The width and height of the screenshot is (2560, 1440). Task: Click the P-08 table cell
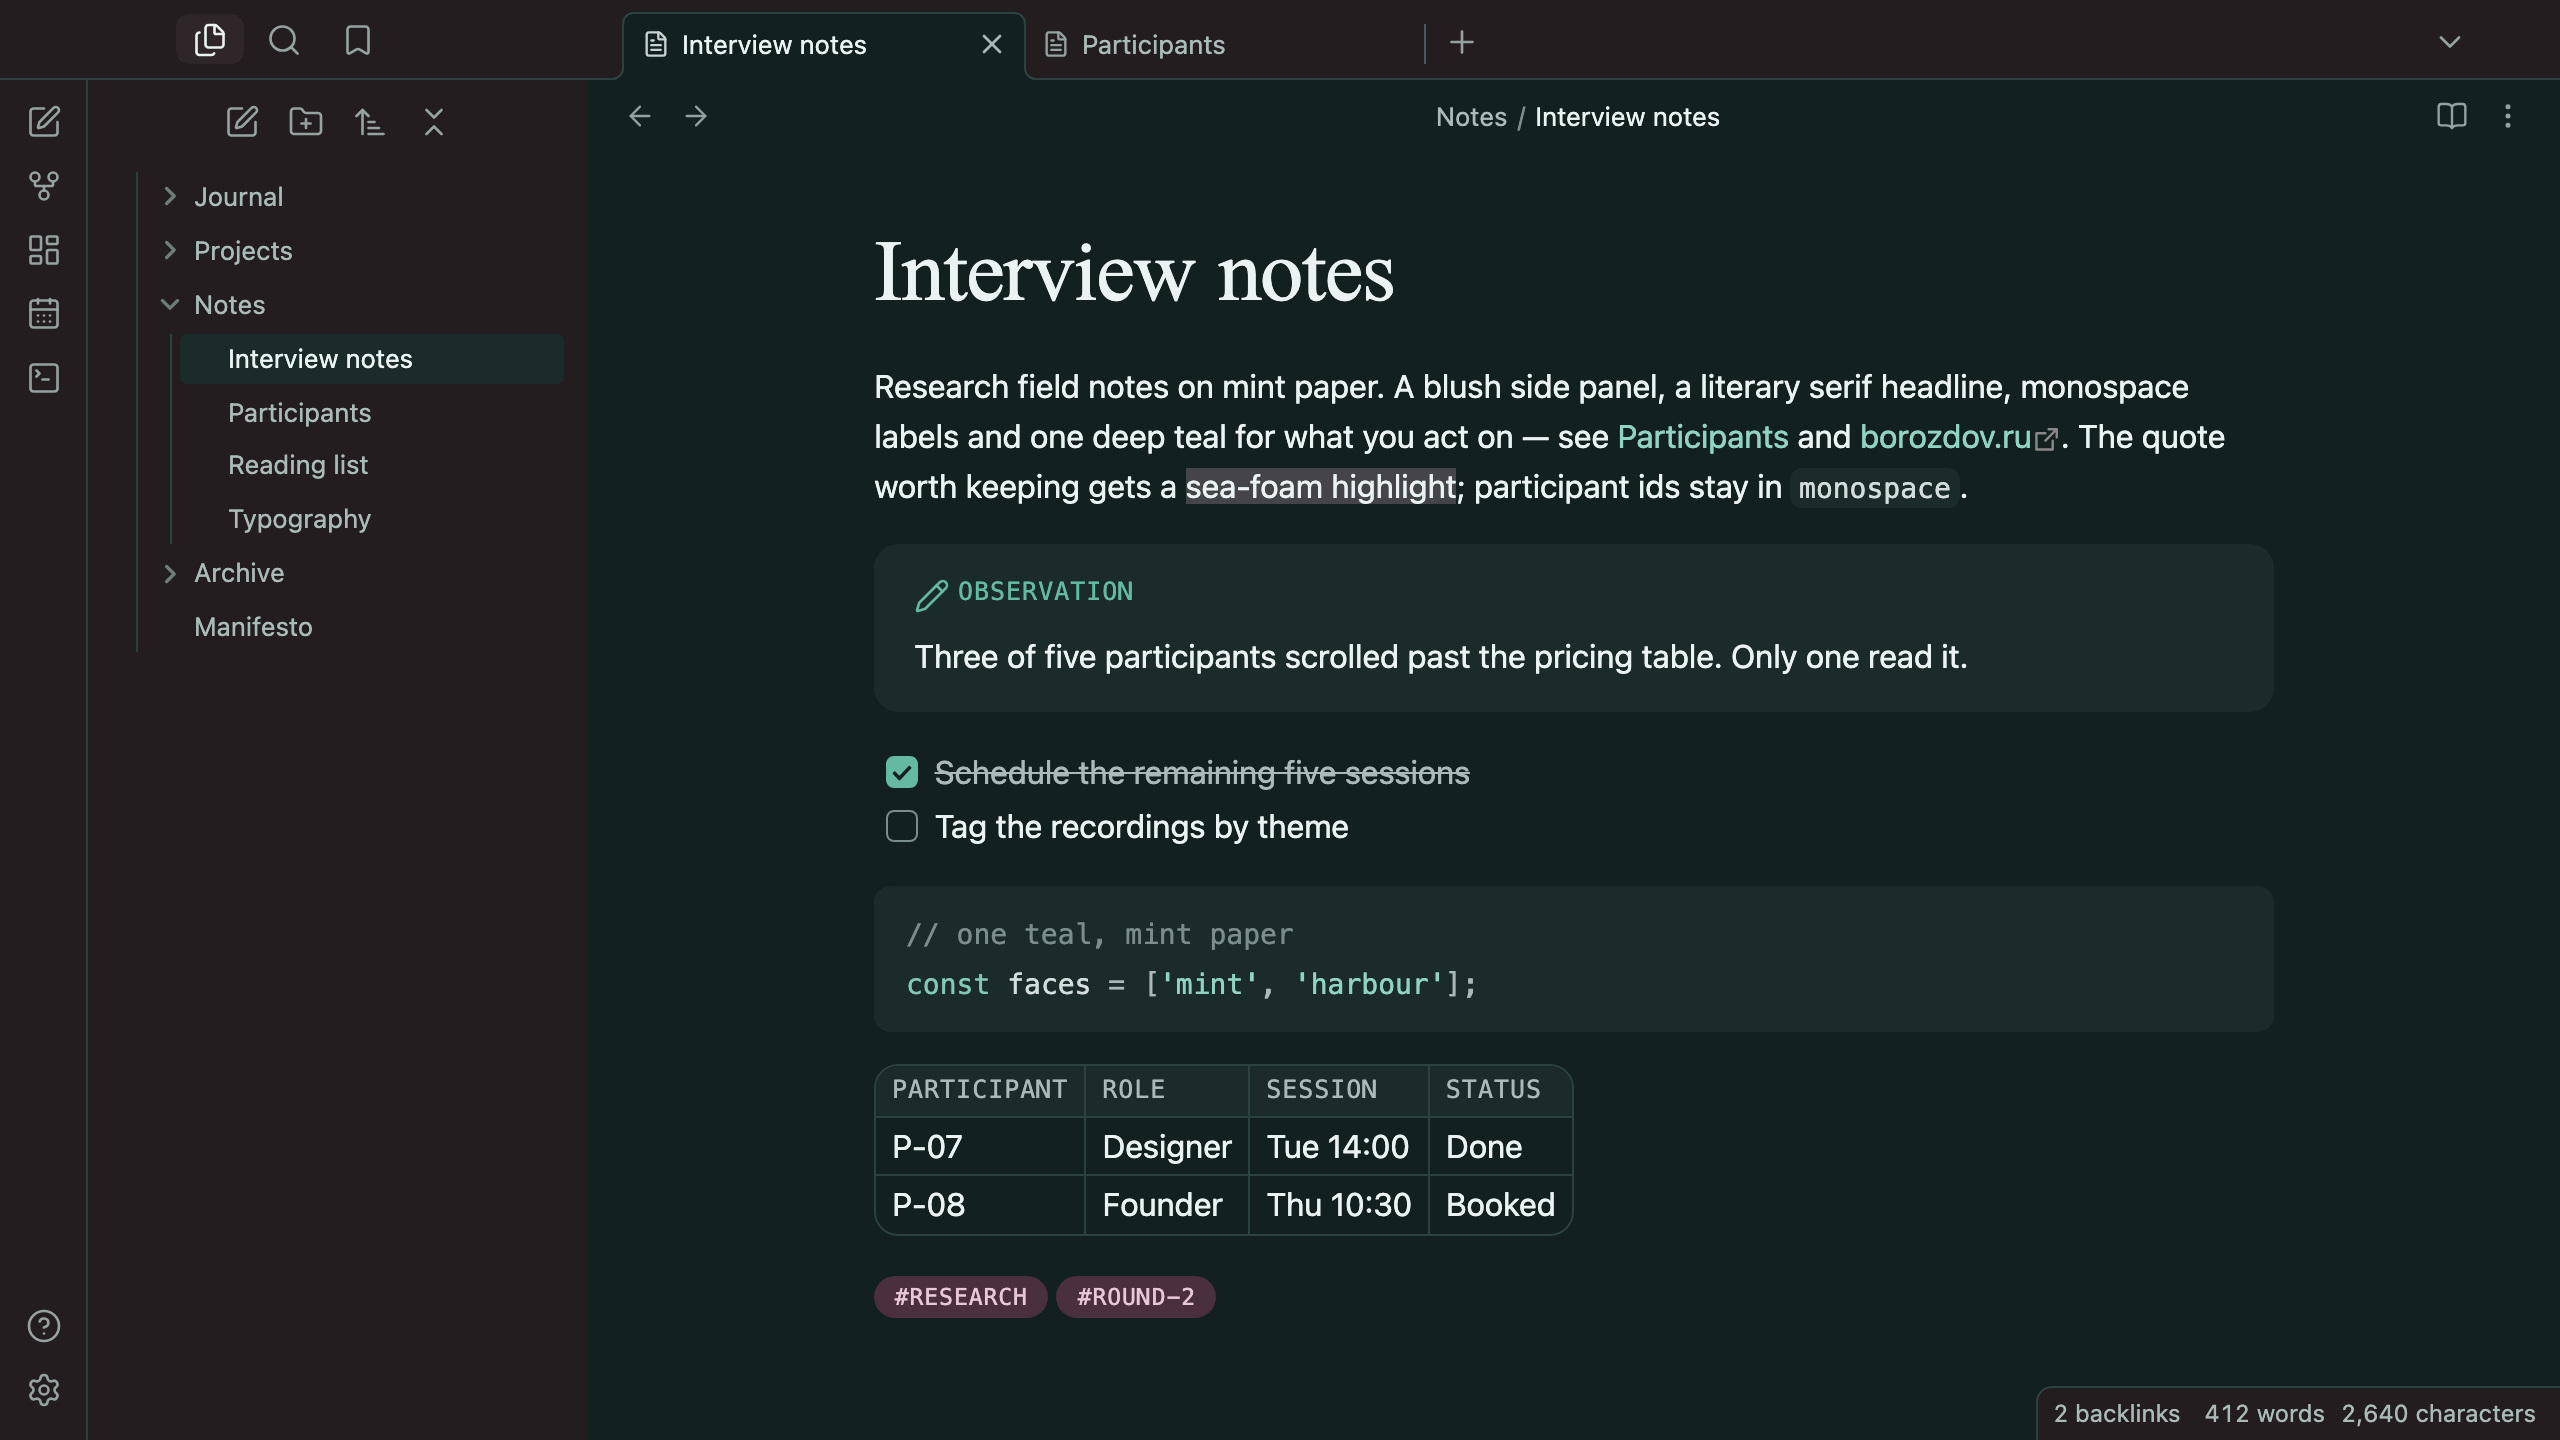coord(980,1205)
